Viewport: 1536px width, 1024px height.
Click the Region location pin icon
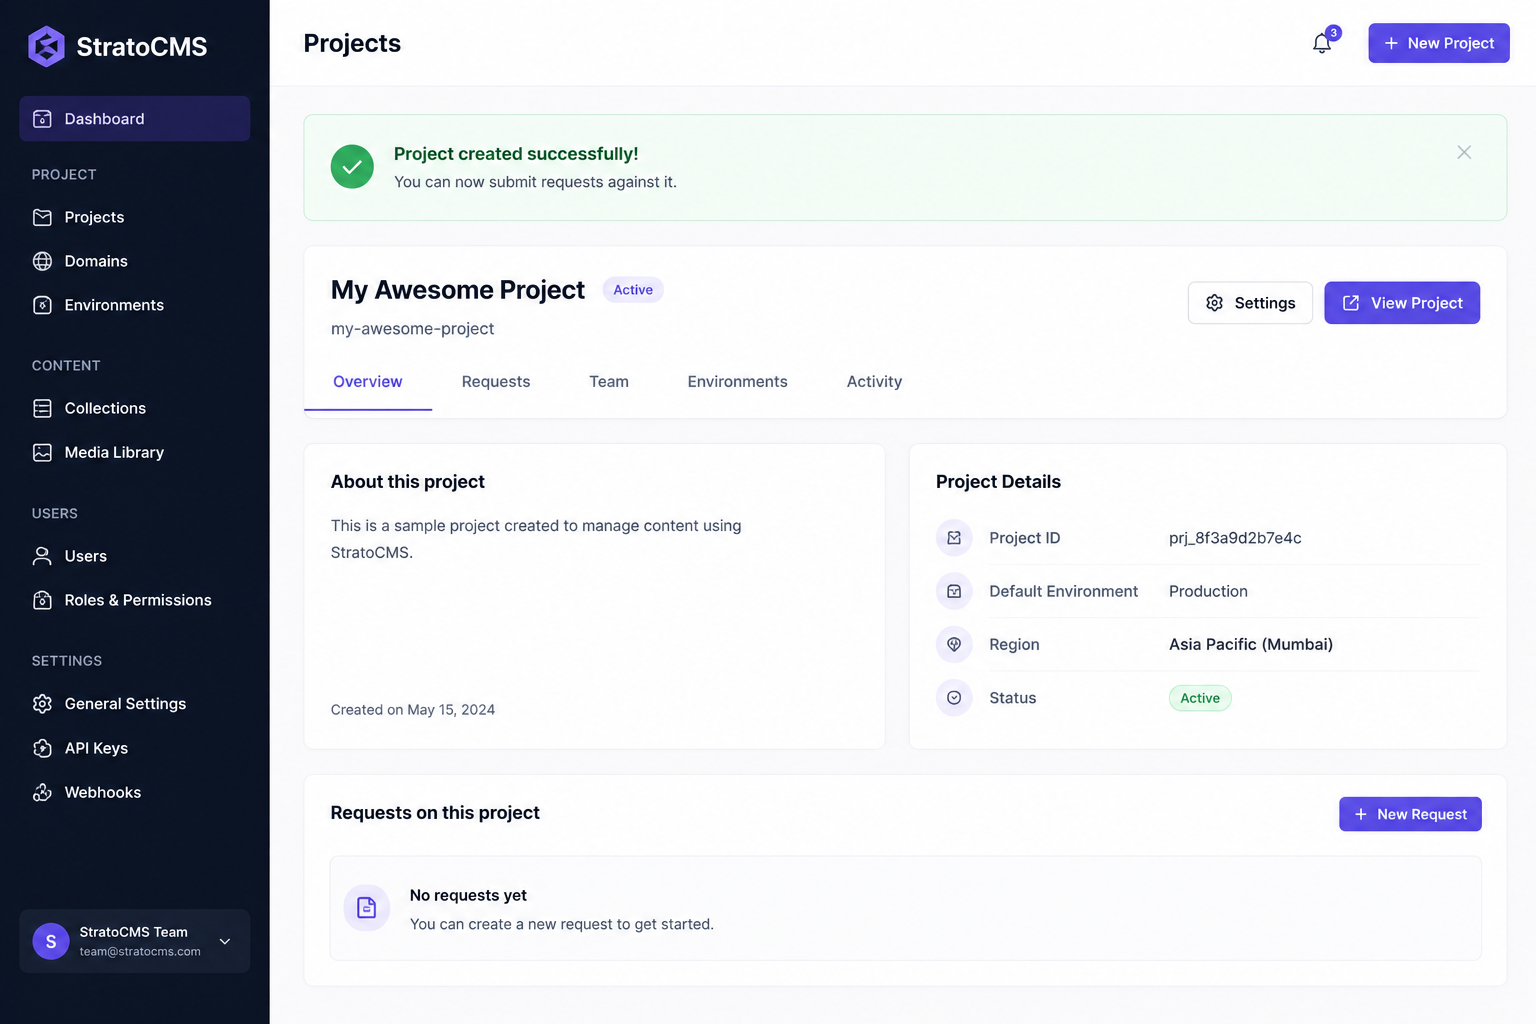coord(954,644)
